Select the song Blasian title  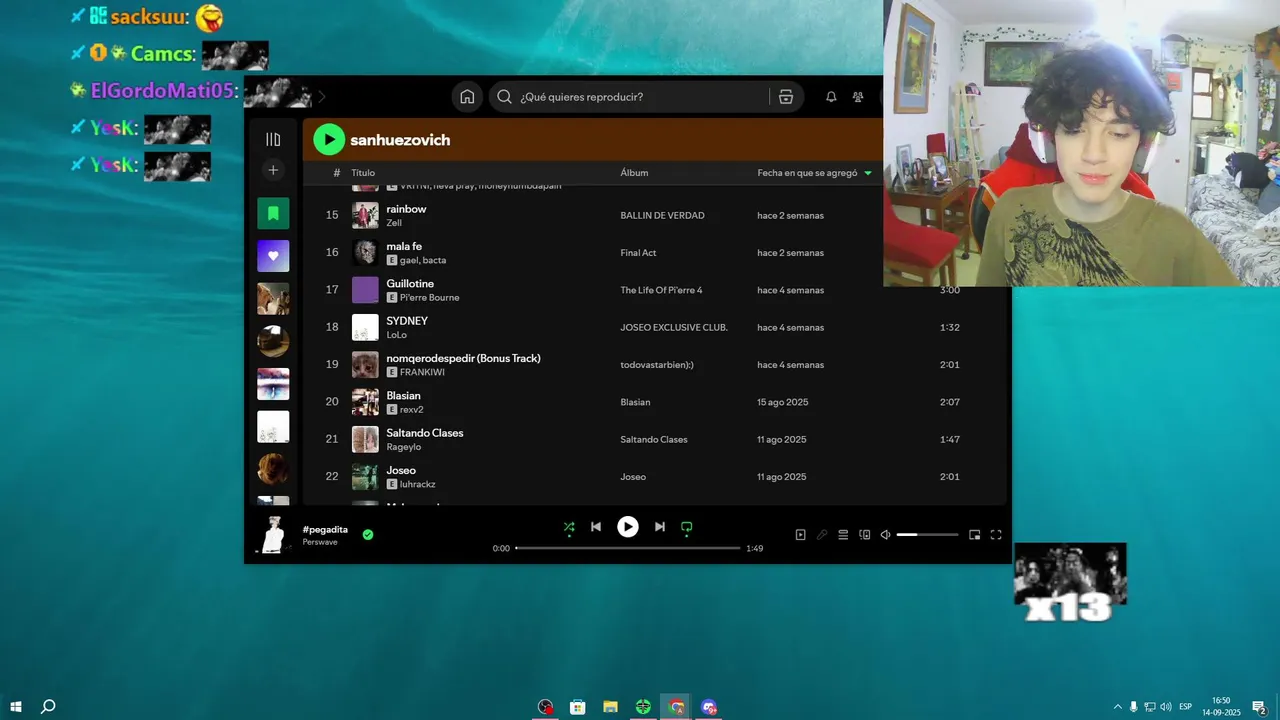[x=403, y=396]
